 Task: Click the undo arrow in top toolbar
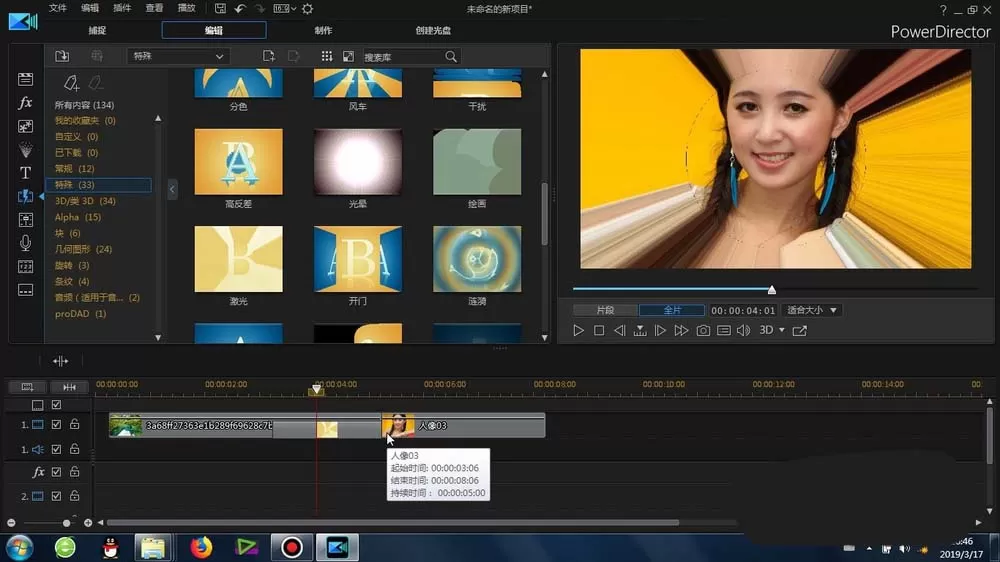(x=240, y=9)
